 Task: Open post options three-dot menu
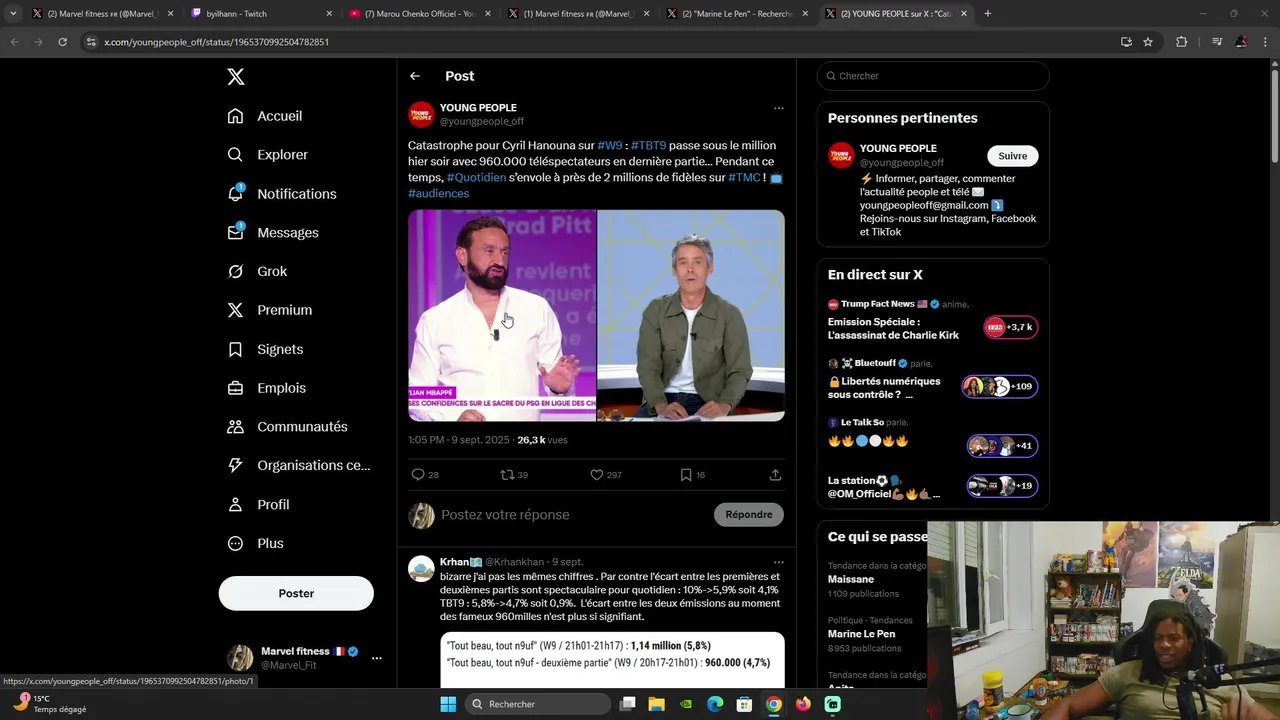click(778, 108)
